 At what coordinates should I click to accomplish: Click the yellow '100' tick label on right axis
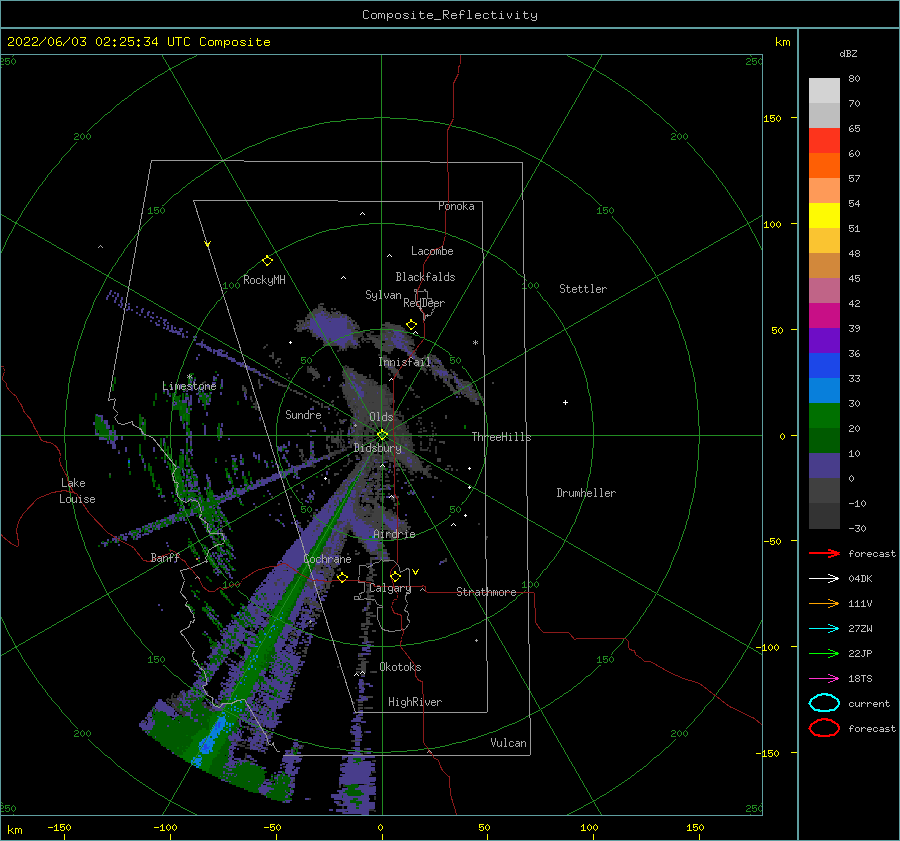pyautogui.click(x=772, y=224)
